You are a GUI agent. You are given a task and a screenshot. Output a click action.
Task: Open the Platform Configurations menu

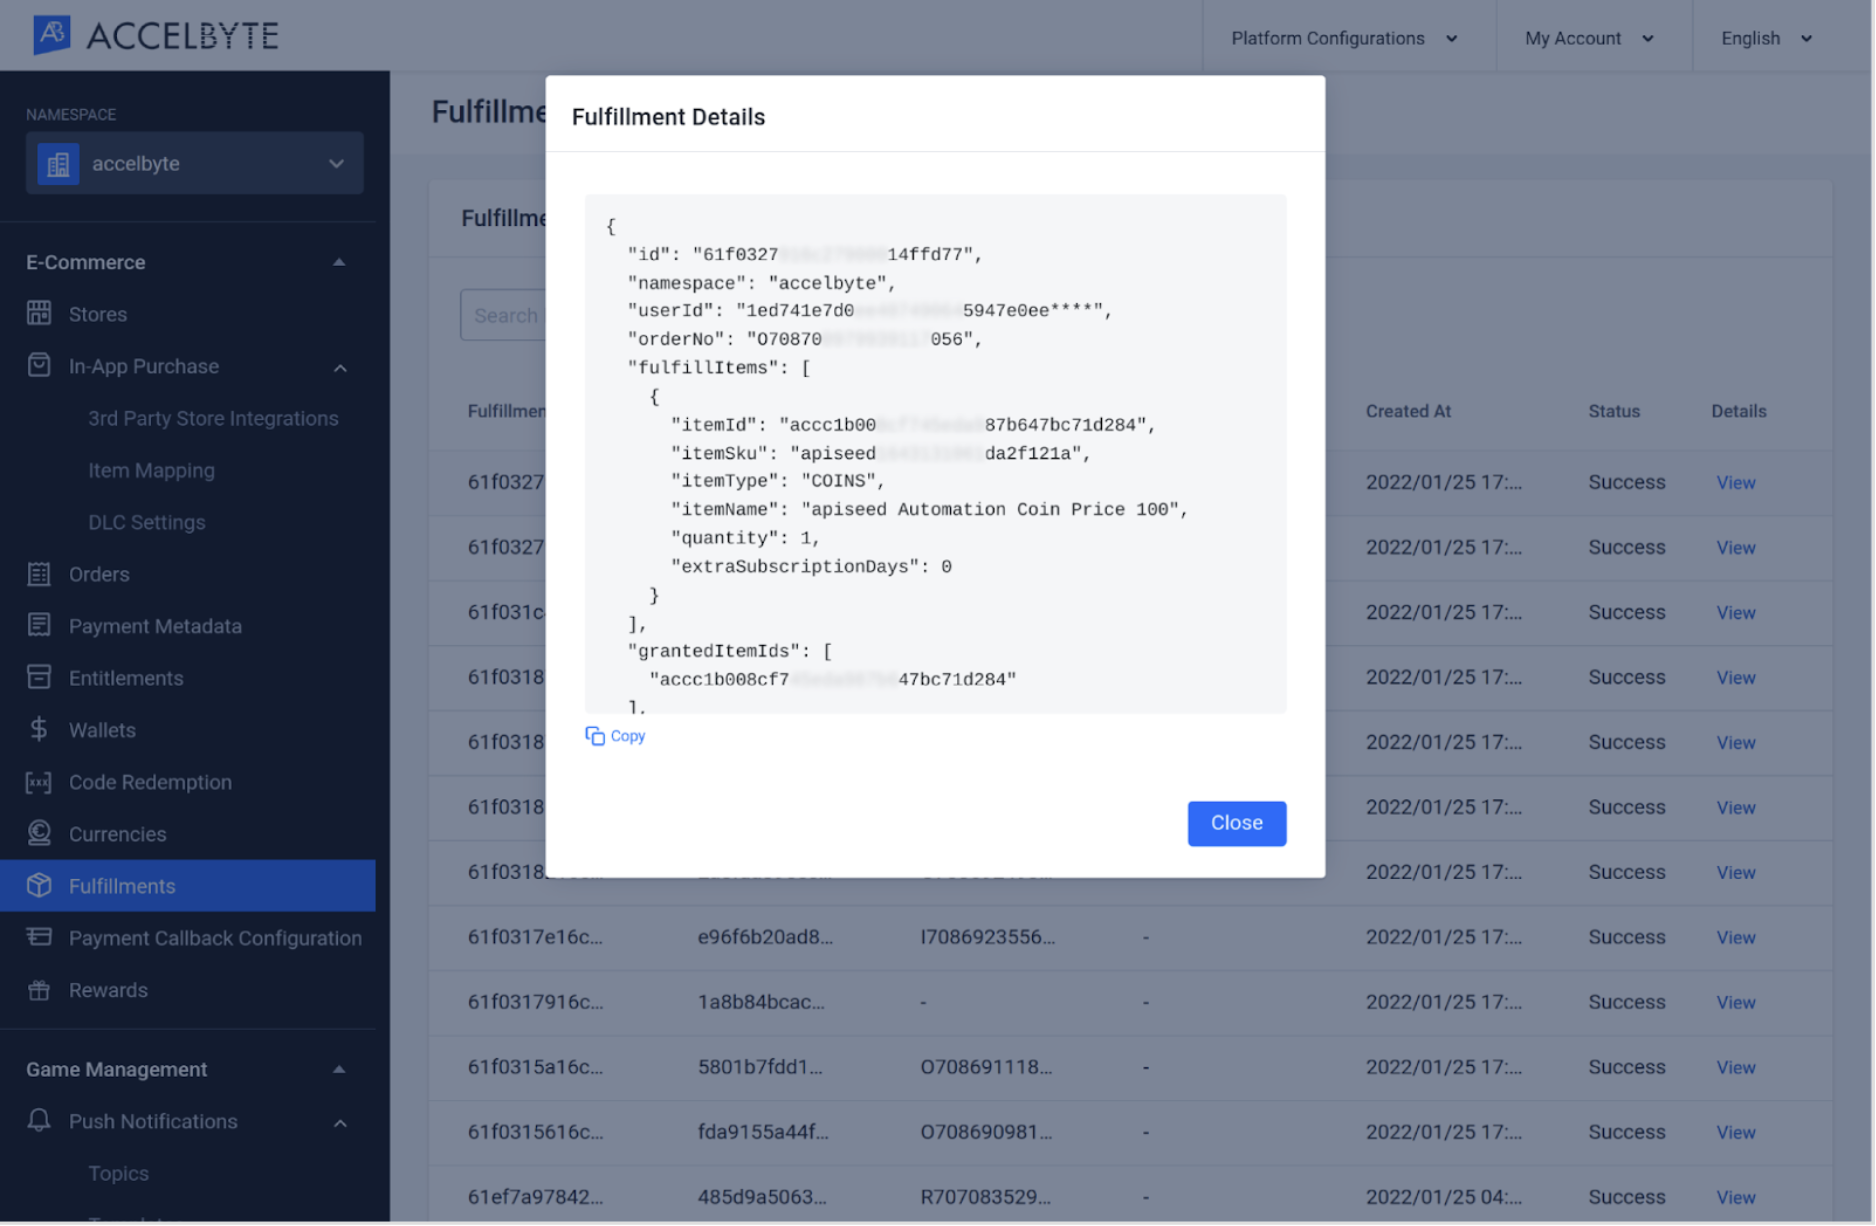1344,37
